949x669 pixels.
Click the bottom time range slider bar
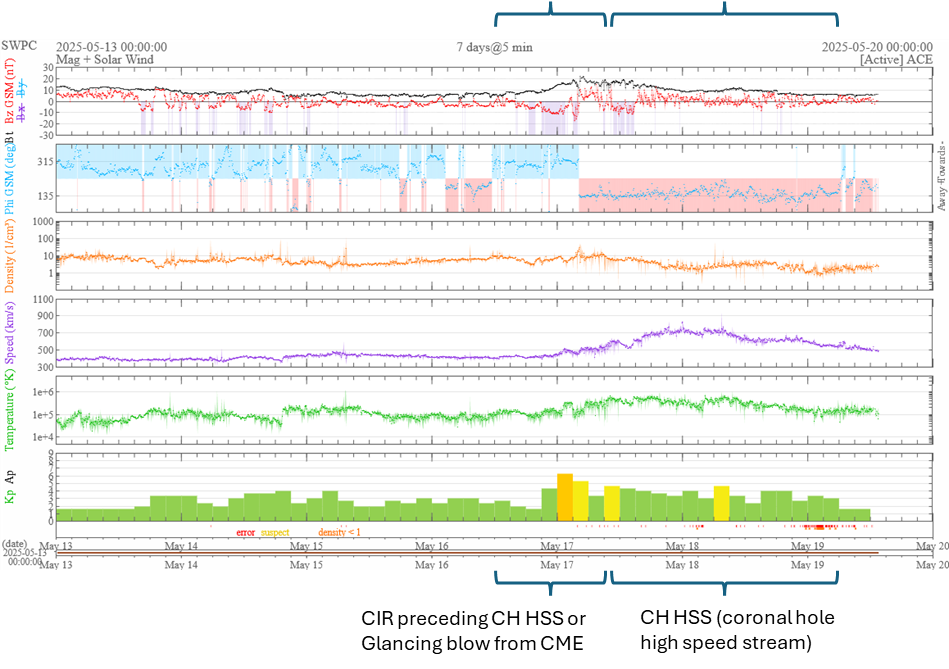coord(467,553)
